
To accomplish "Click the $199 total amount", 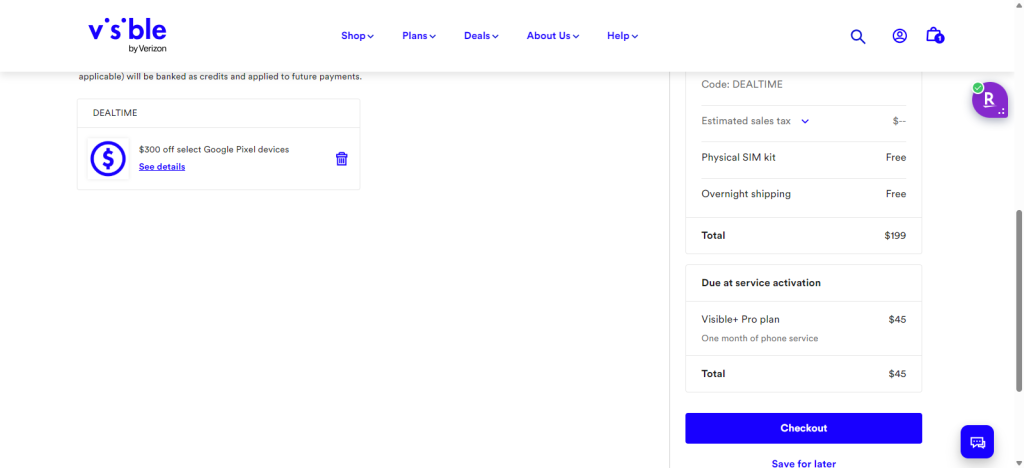I will pos(895,236).
